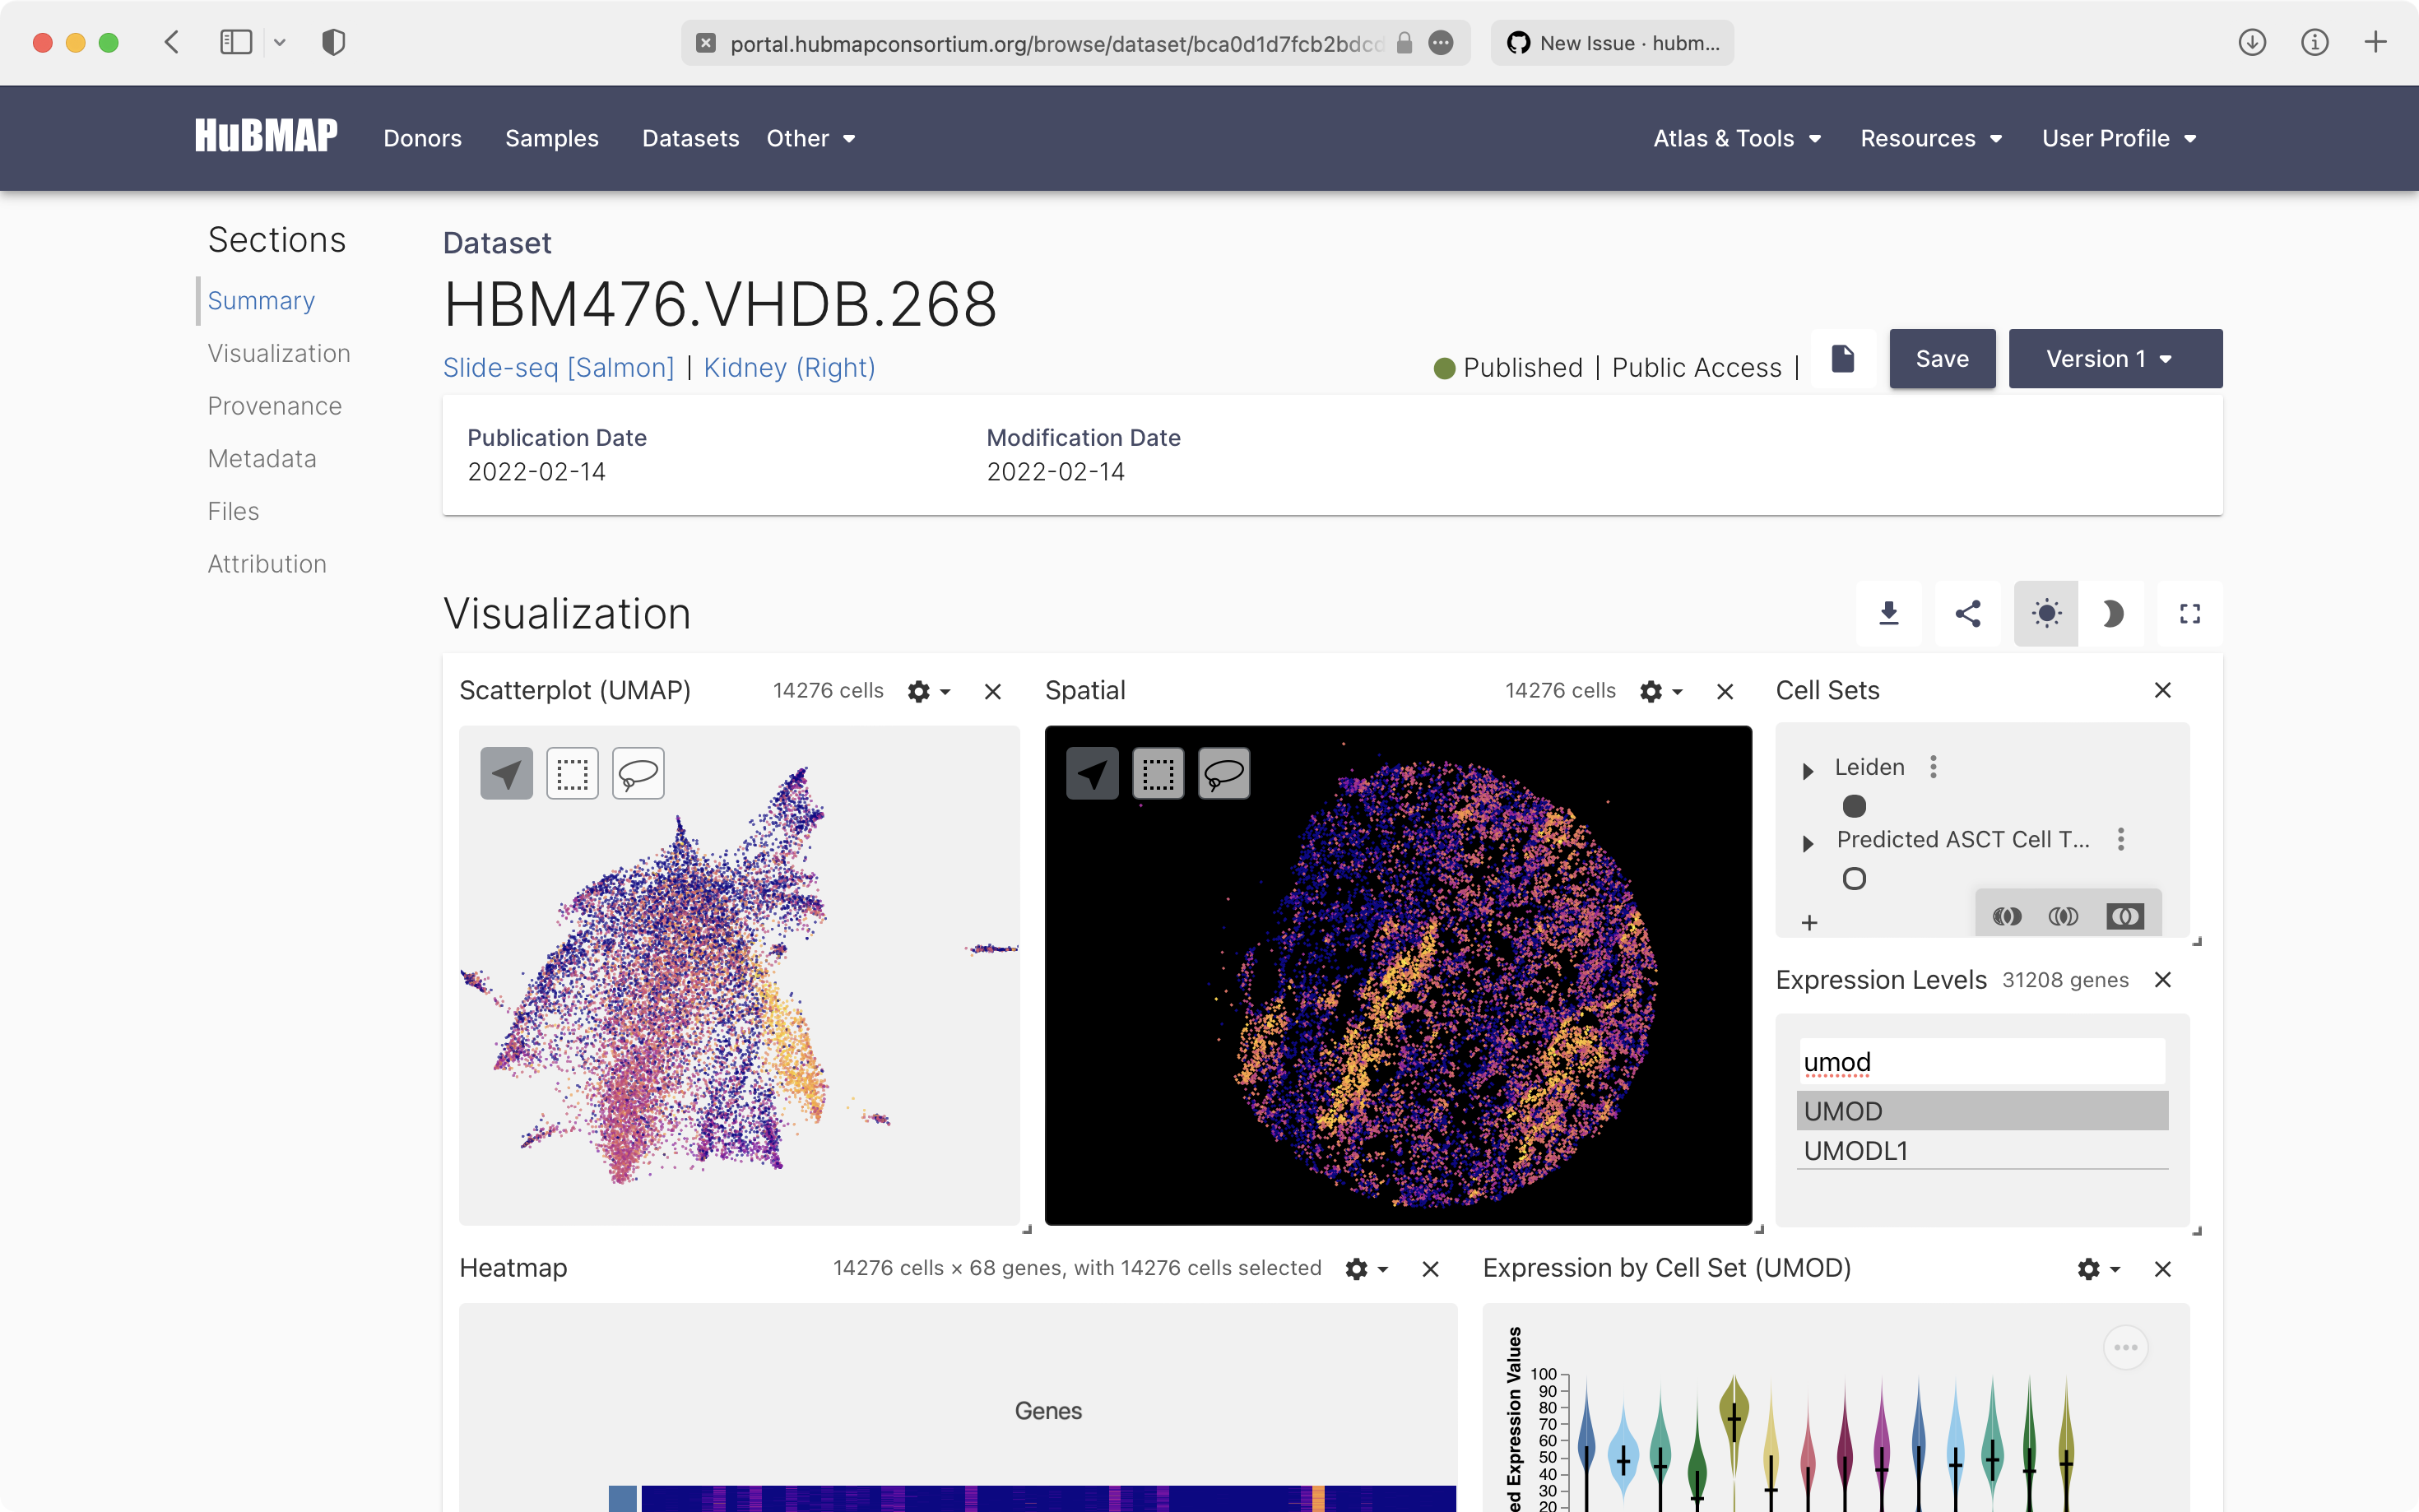The image size is (2419, 1512).
Task: Click the pointer tool in Scatterplot
Action: (x=506, y=773)
